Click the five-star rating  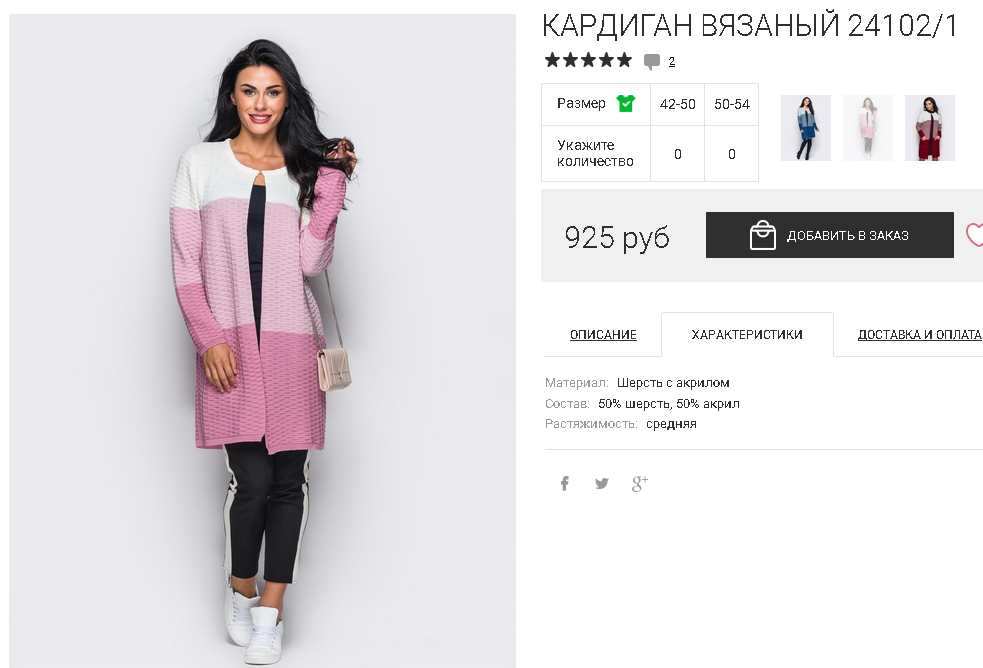pos(588,60)
